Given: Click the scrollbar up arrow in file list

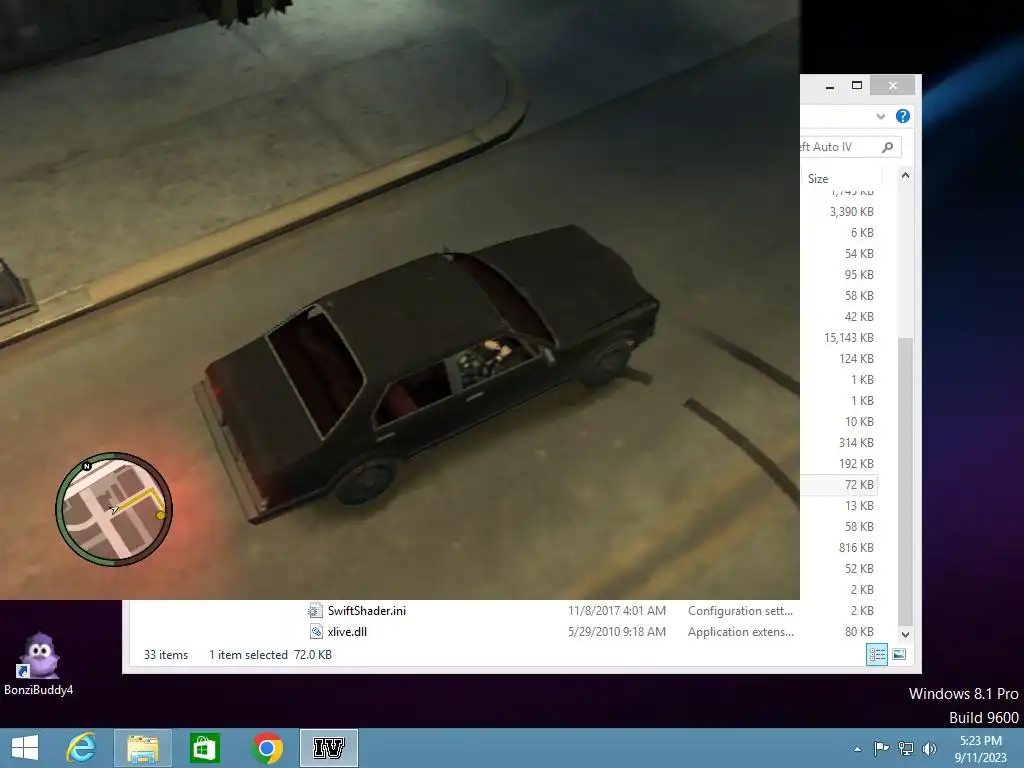Looking at the screenshot, I should pyautogui.click(x=905, y=176).
